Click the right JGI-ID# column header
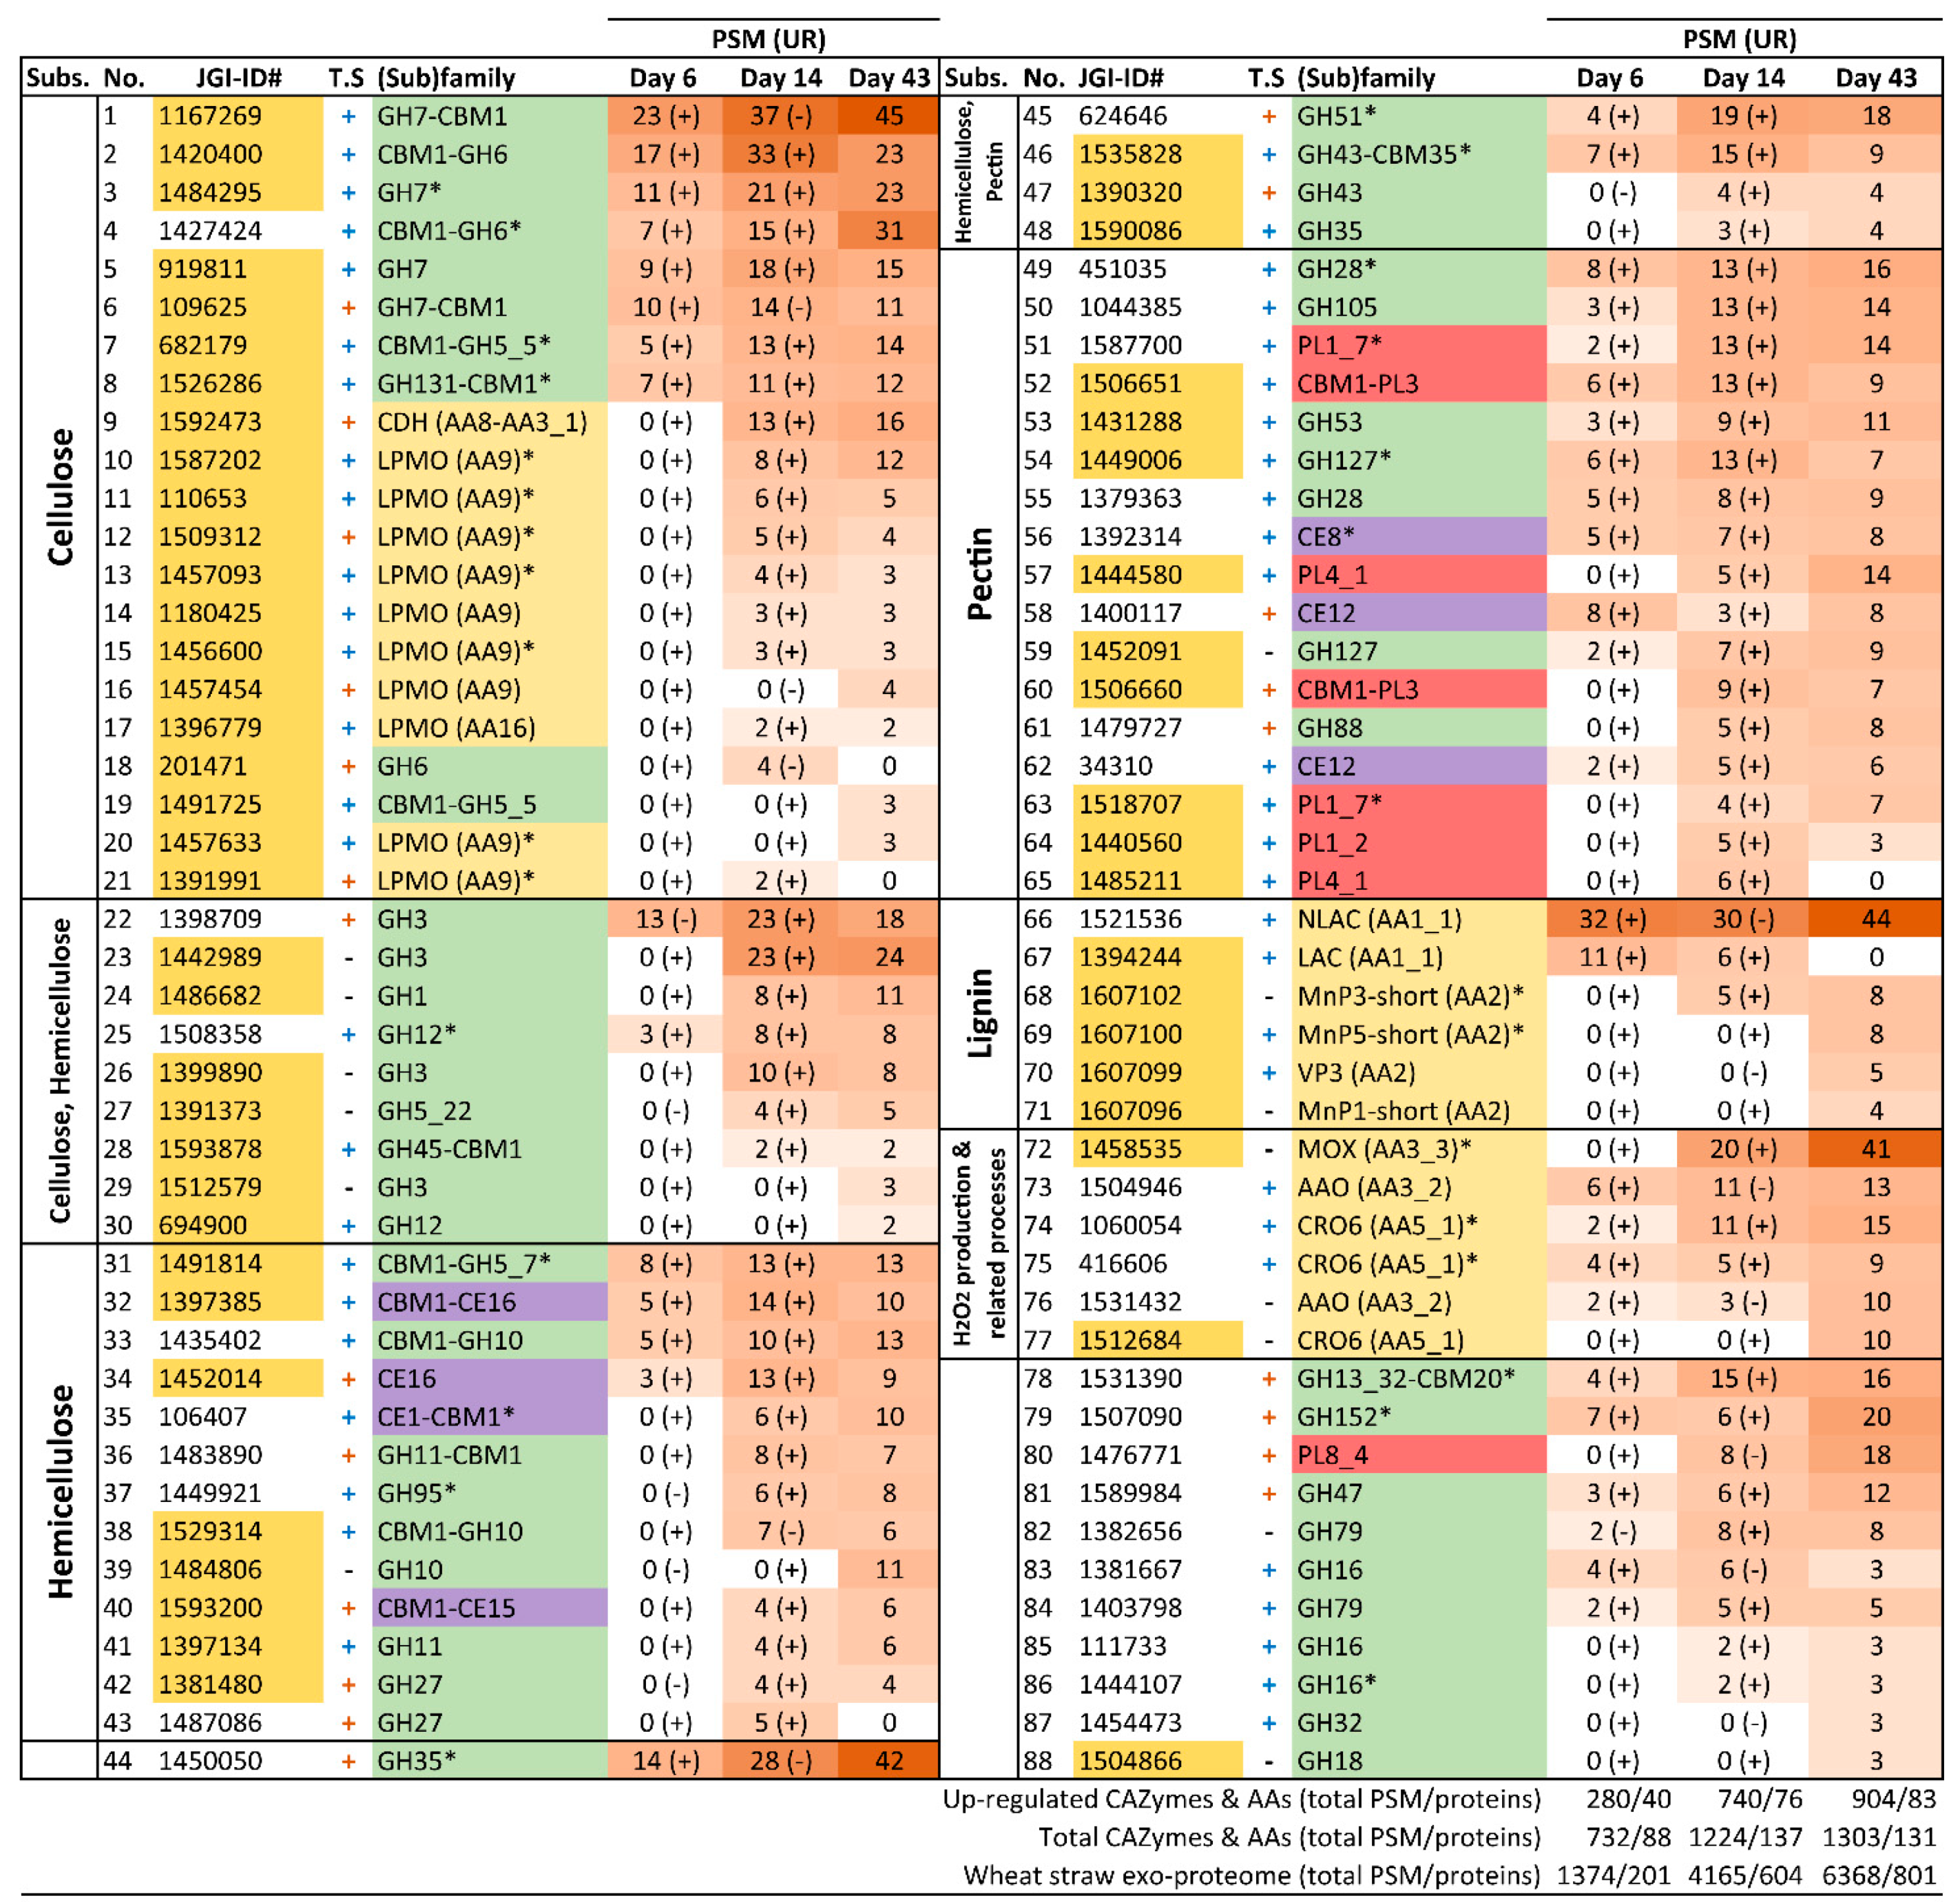This screenshot has width=1960, height=1902. pos(1120,78)
